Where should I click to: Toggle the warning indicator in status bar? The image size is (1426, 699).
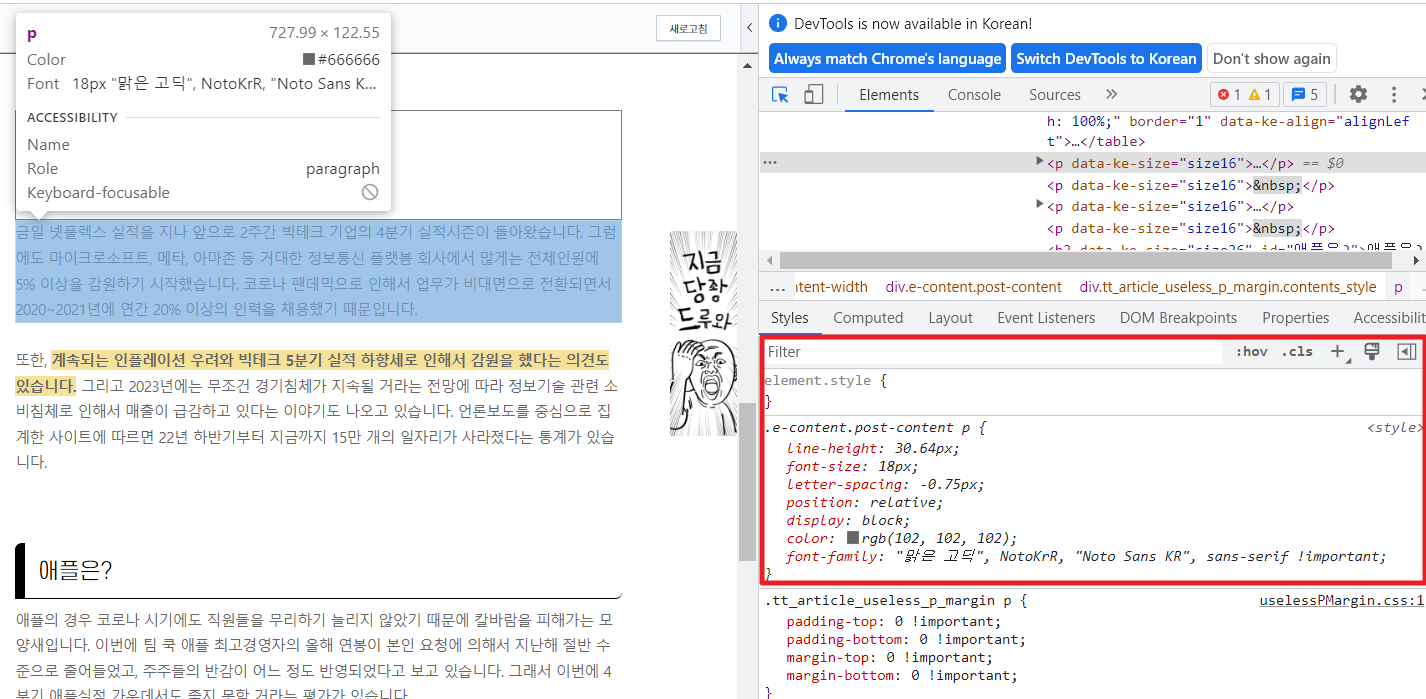point(1256,94)
